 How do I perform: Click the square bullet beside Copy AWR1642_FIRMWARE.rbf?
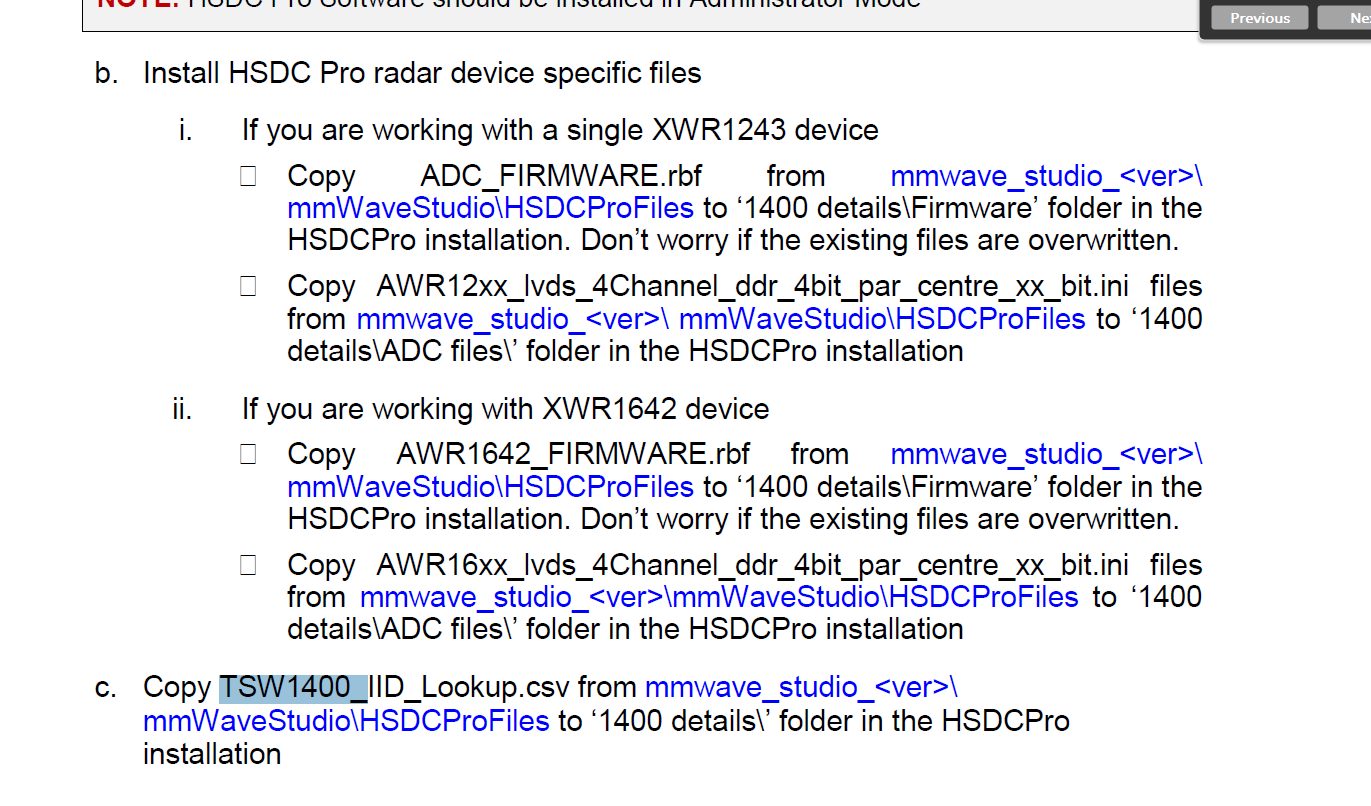(248, 455)
